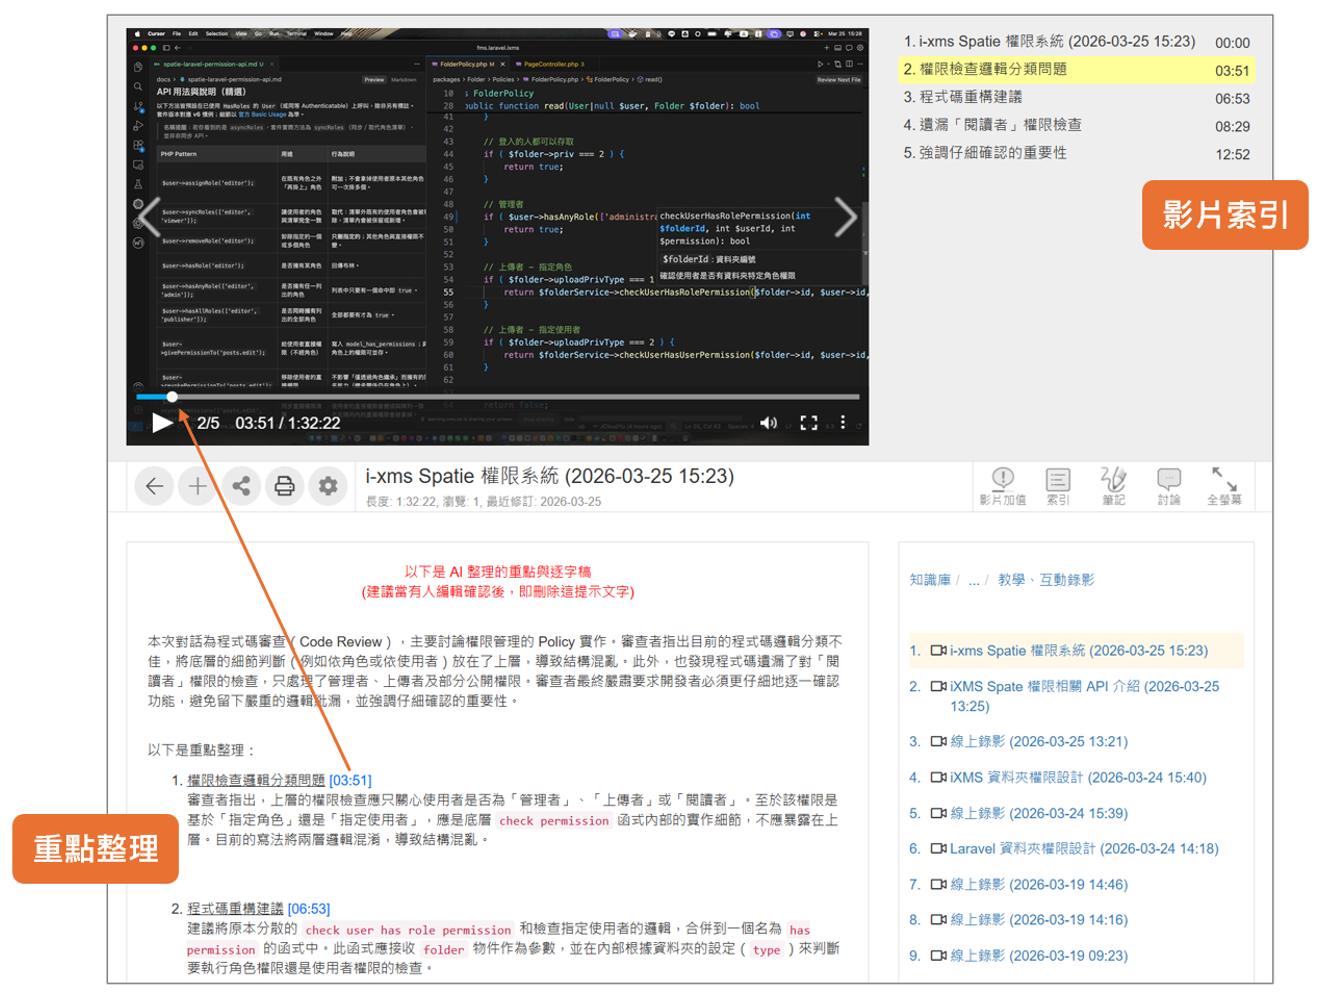Print the page using the printer icon
The image size is (1323, 994).
pyautogui.click(x=285, y=486)
